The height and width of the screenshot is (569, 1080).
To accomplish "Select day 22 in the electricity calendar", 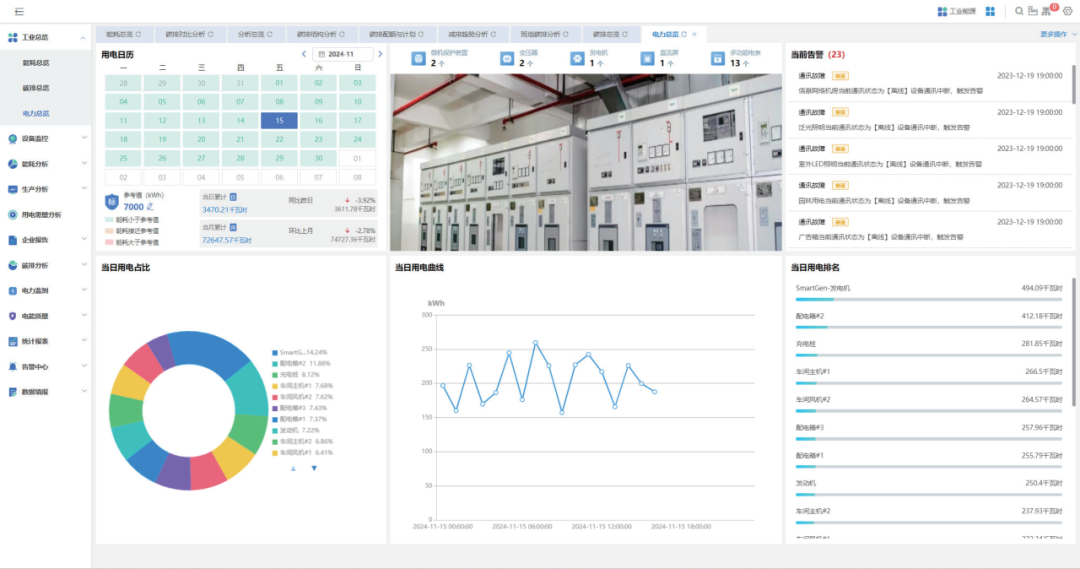I will pyautogui.click(x=279, y=139).
